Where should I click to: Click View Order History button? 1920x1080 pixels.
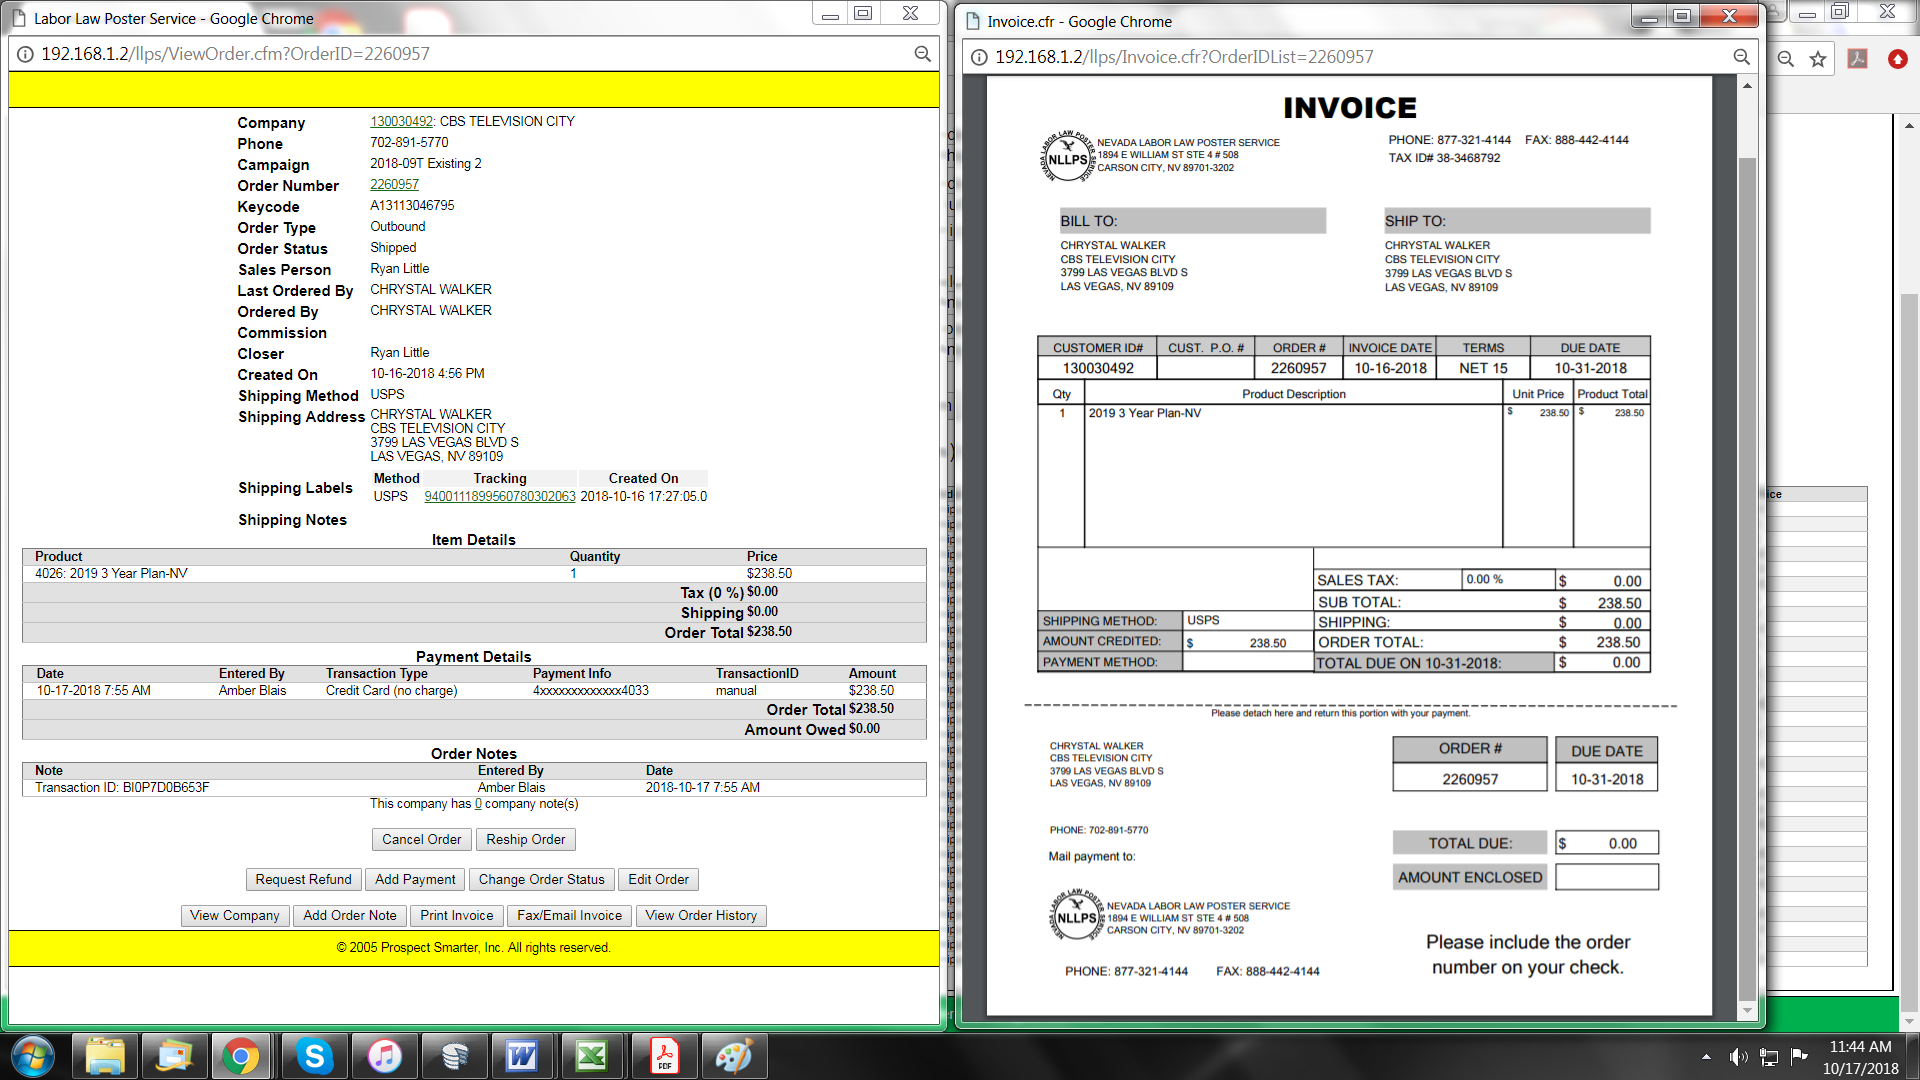[x=700, y=915]
